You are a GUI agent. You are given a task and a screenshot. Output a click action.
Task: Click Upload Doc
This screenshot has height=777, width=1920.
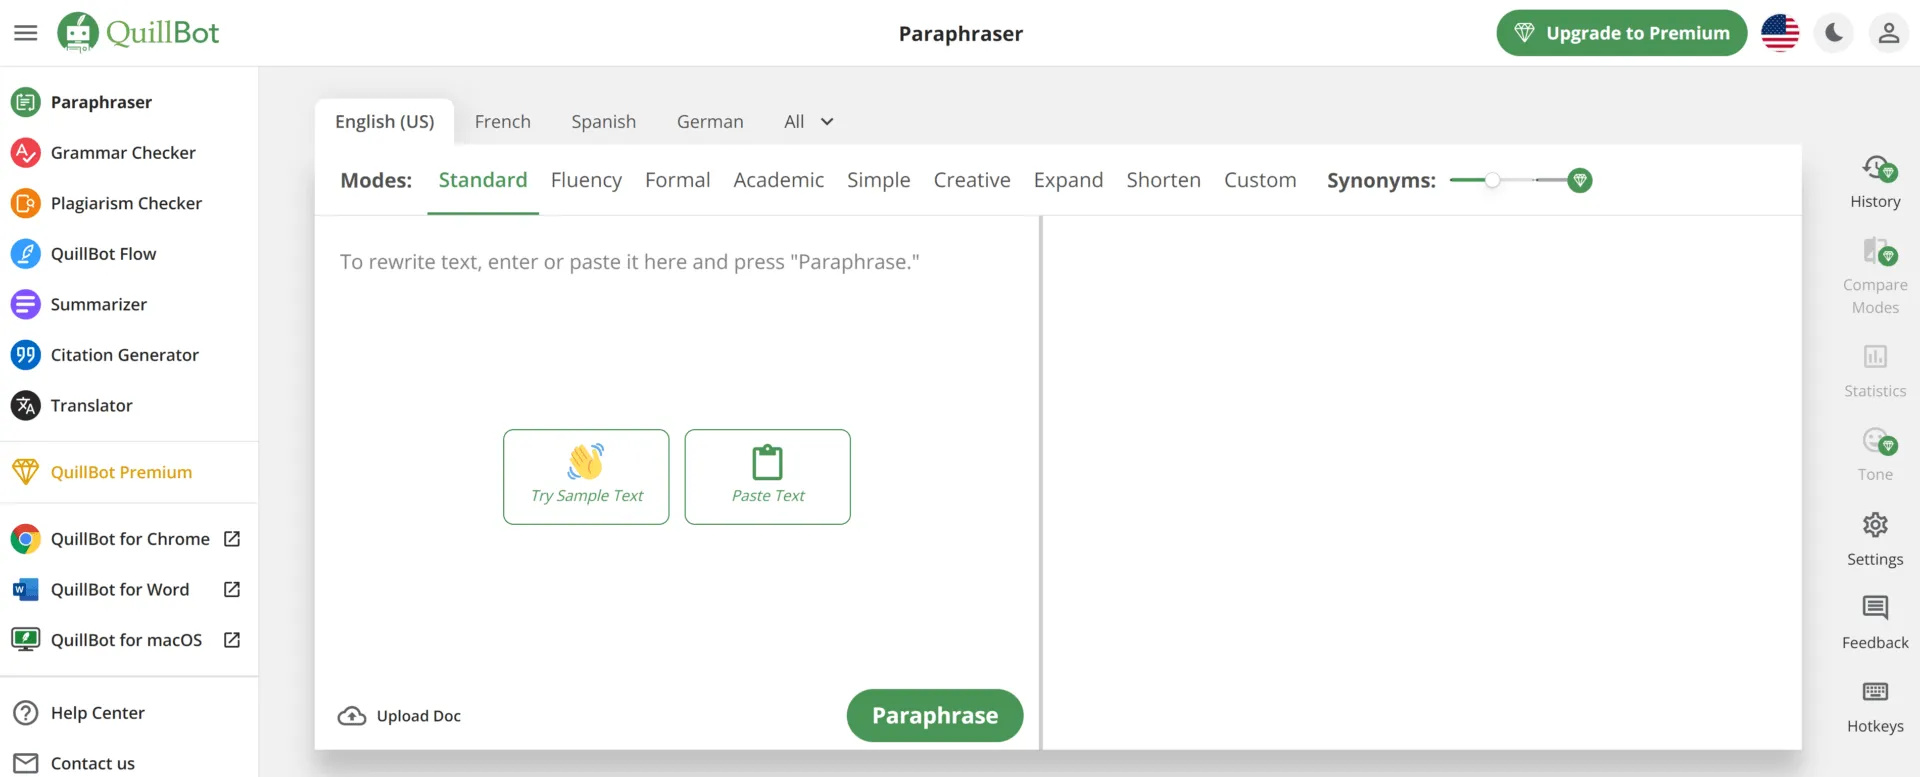[399, 716]
